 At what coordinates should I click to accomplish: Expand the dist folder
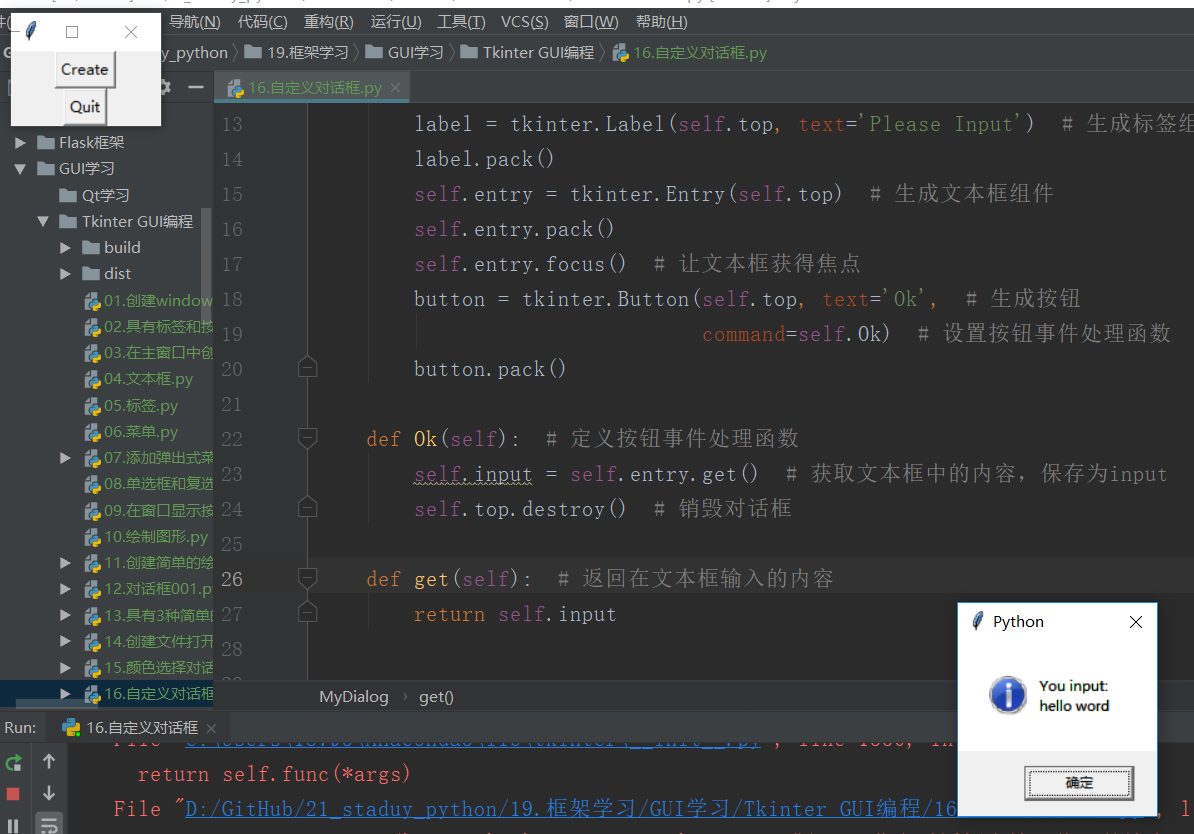coord(65,273)
